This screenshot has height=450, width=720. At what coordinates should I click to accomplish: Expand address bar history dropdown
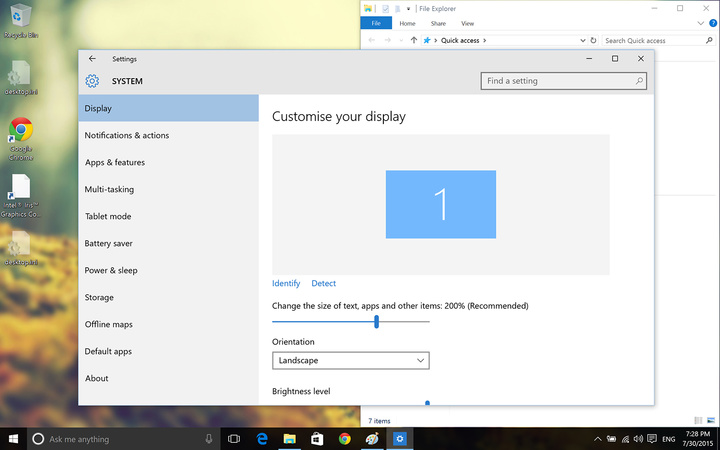583,41
